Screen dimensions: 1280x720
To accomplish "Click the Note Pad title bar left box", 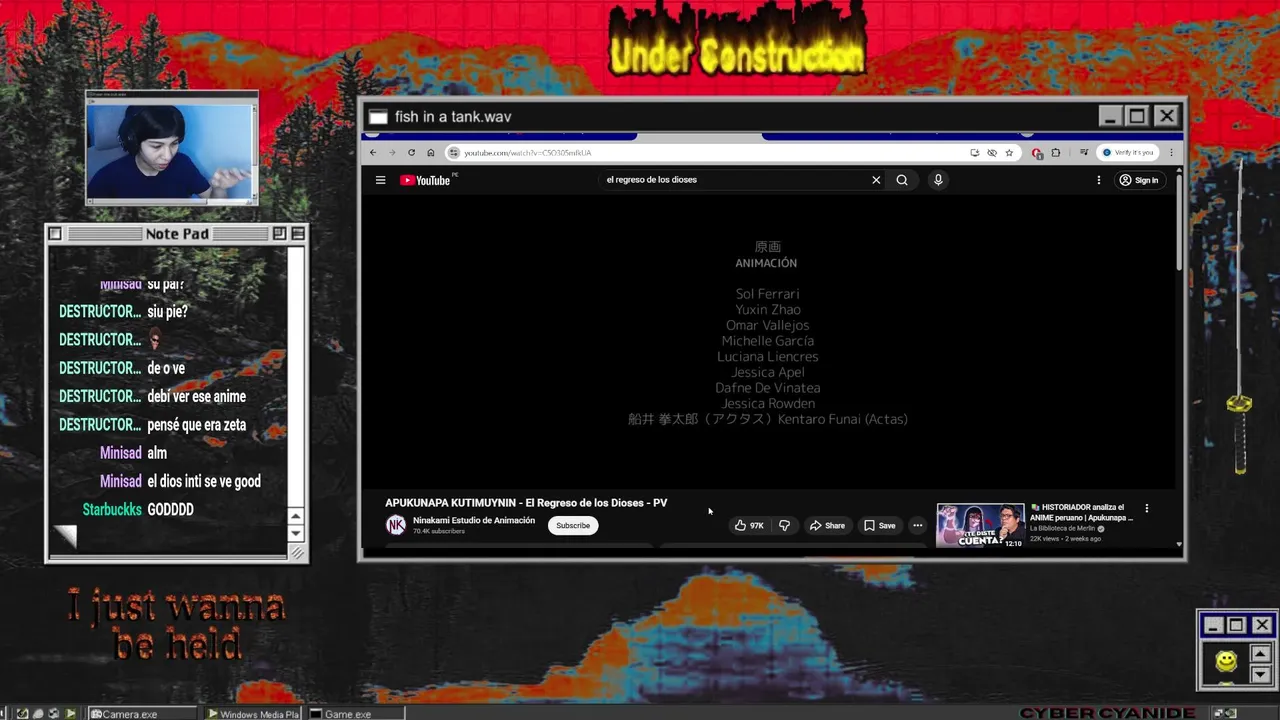I will tap(55, 234).
